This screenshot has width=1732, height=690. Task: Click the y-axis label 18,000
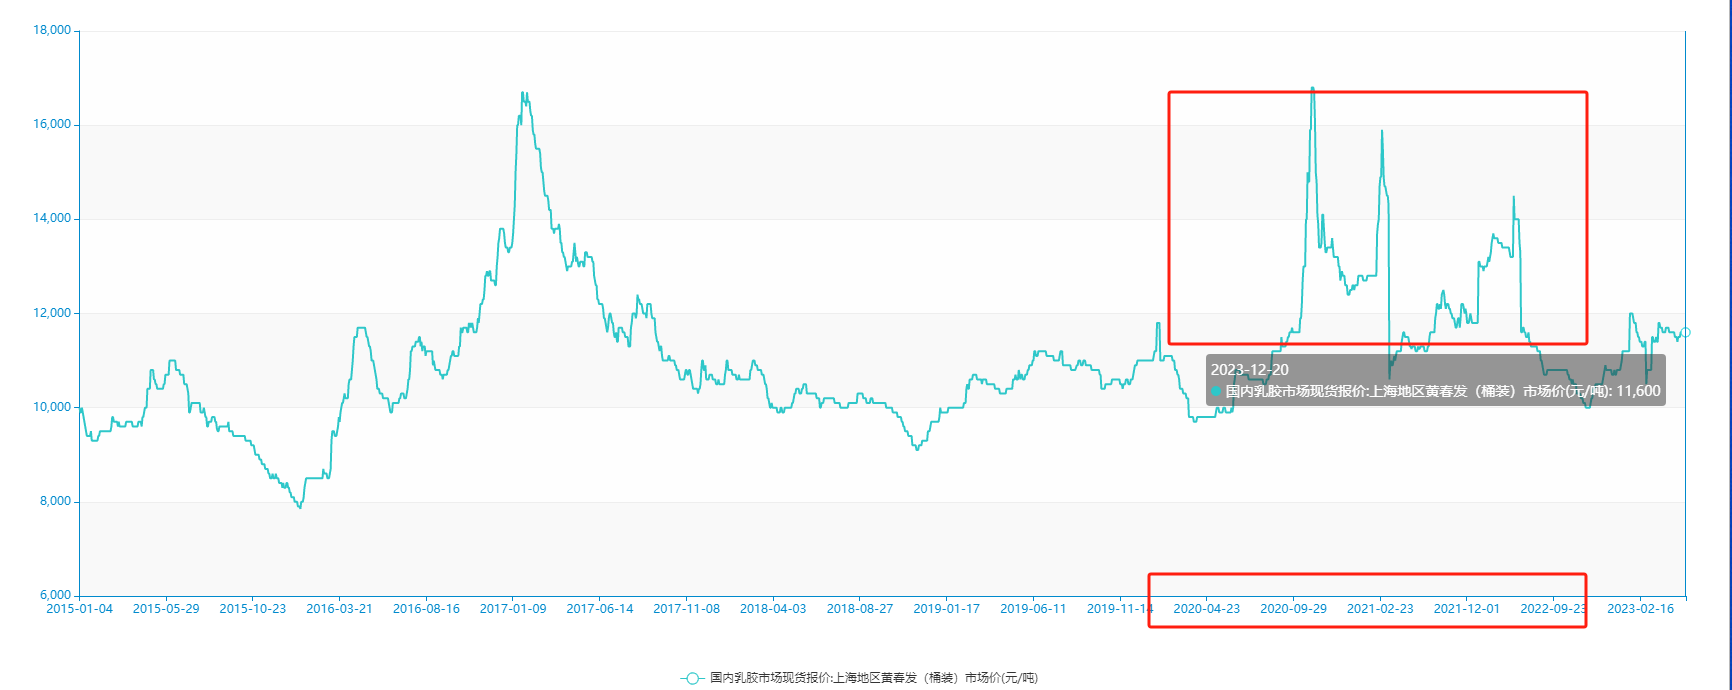tap(52, 30)
